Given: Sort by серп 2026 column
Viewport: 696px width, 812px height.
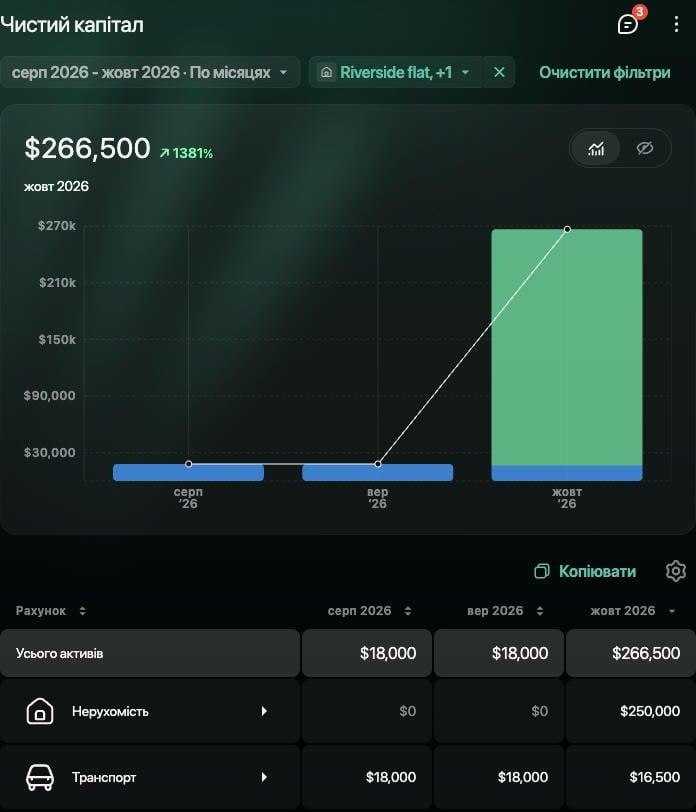Looking at the screenshot, I should click(x=370, y=611).
